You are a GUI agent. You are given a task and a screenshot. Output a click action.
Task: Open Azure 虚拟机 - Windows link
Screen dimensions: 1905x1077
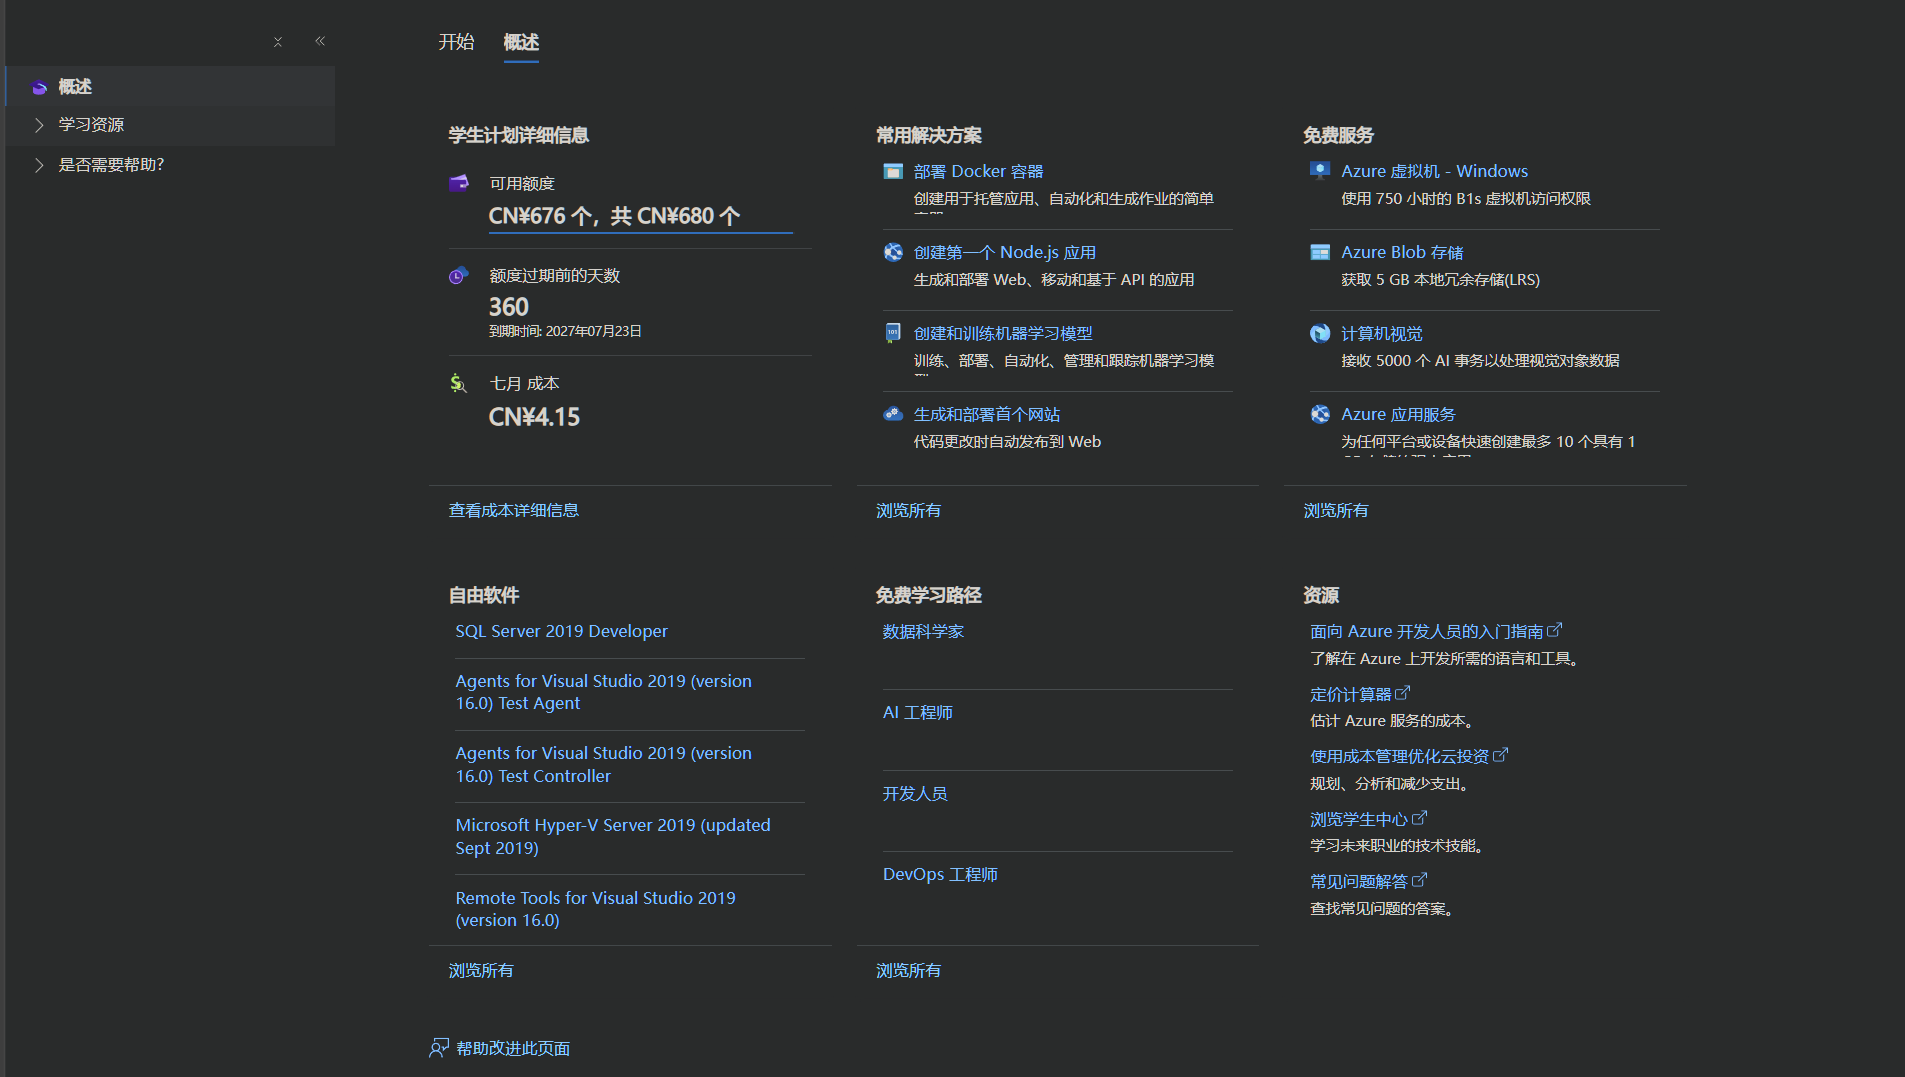pos(1434,171)
